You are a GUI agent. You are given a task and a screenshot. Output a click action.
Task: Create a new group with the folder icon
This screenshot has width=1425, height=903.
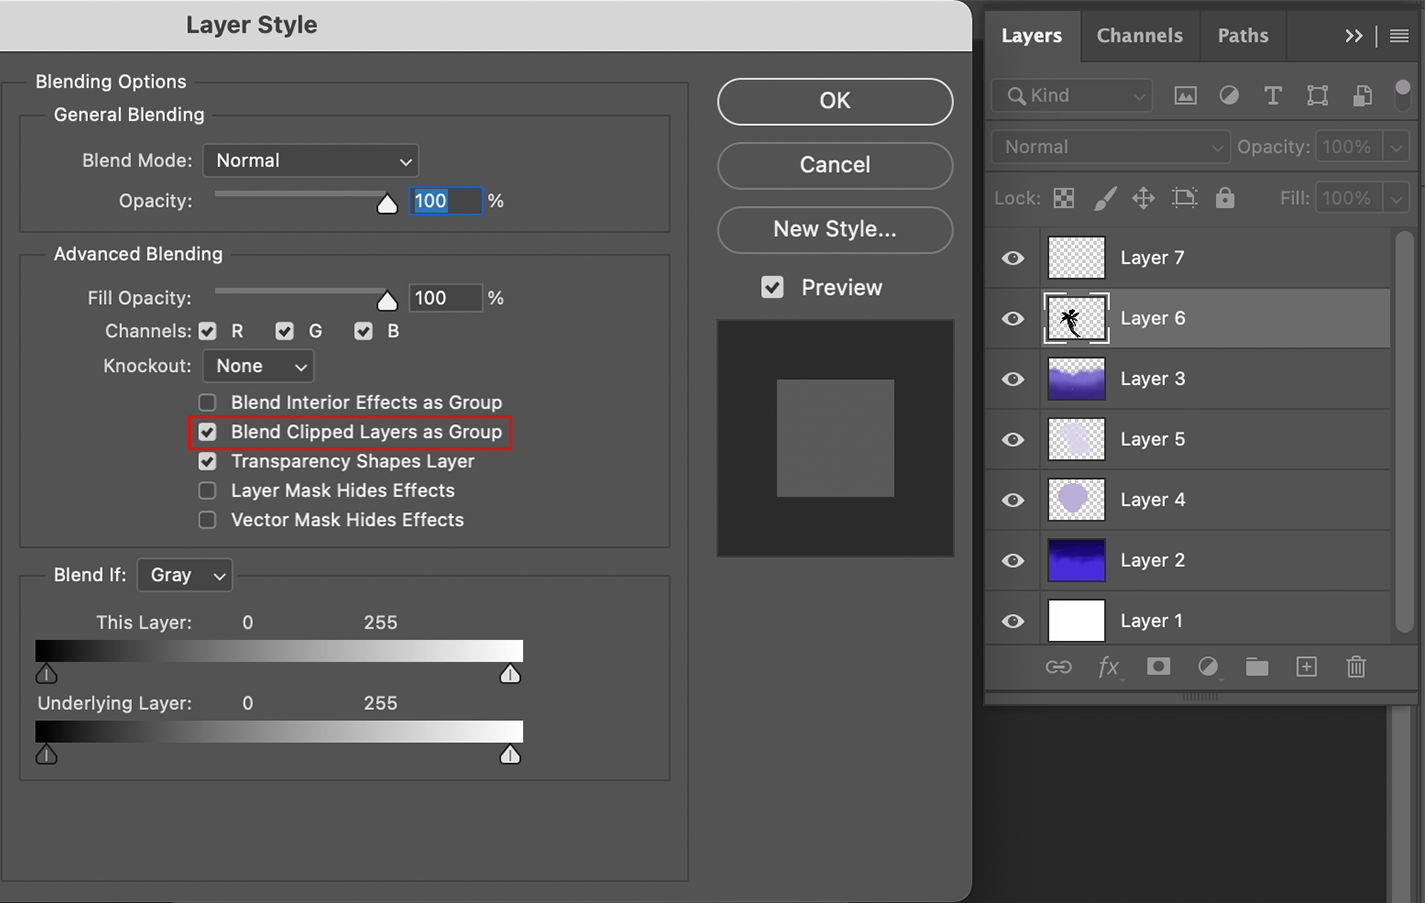coord(1257,667)
